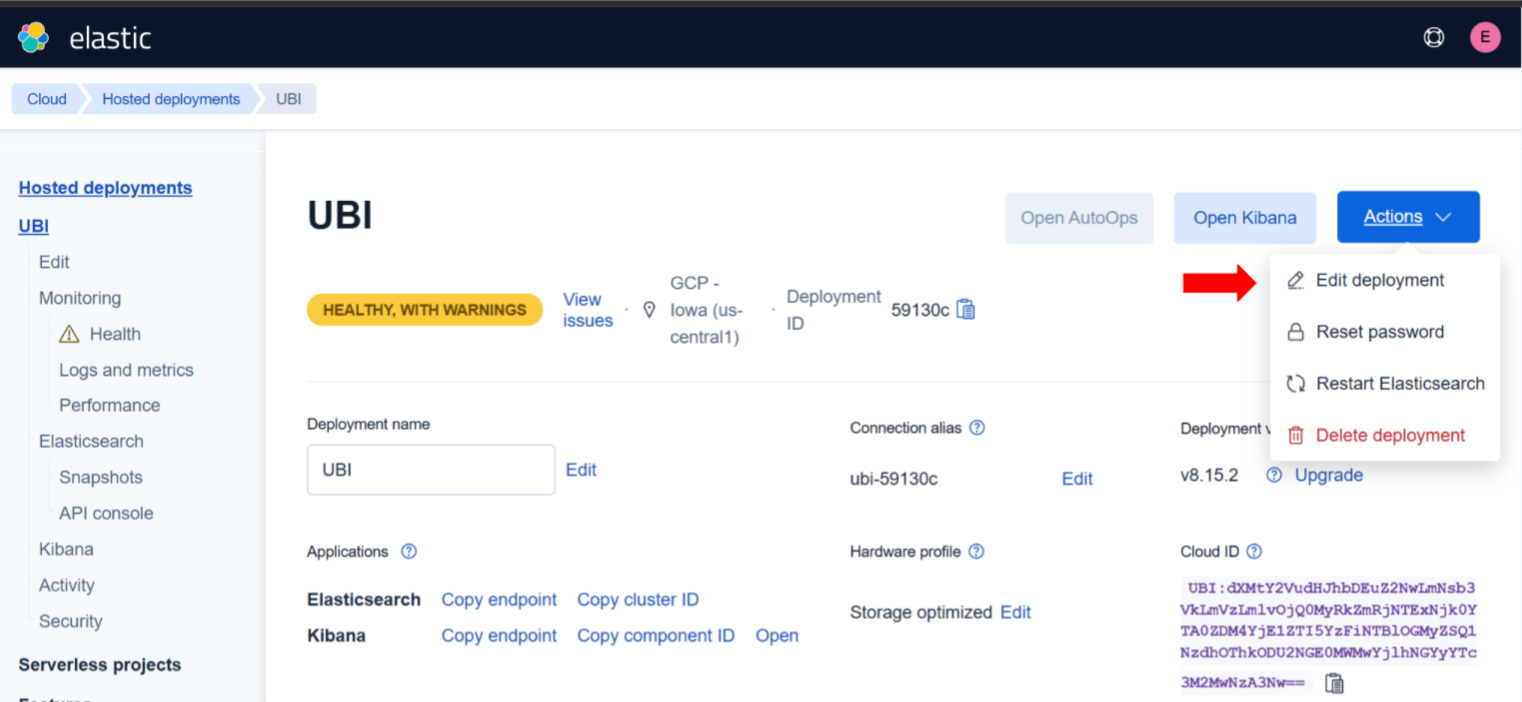Viewport: 1522px width, 702px height.
Task: Click the connection alias value ubi-59130c
Action: pyautogui.click(x=894, y=479)
